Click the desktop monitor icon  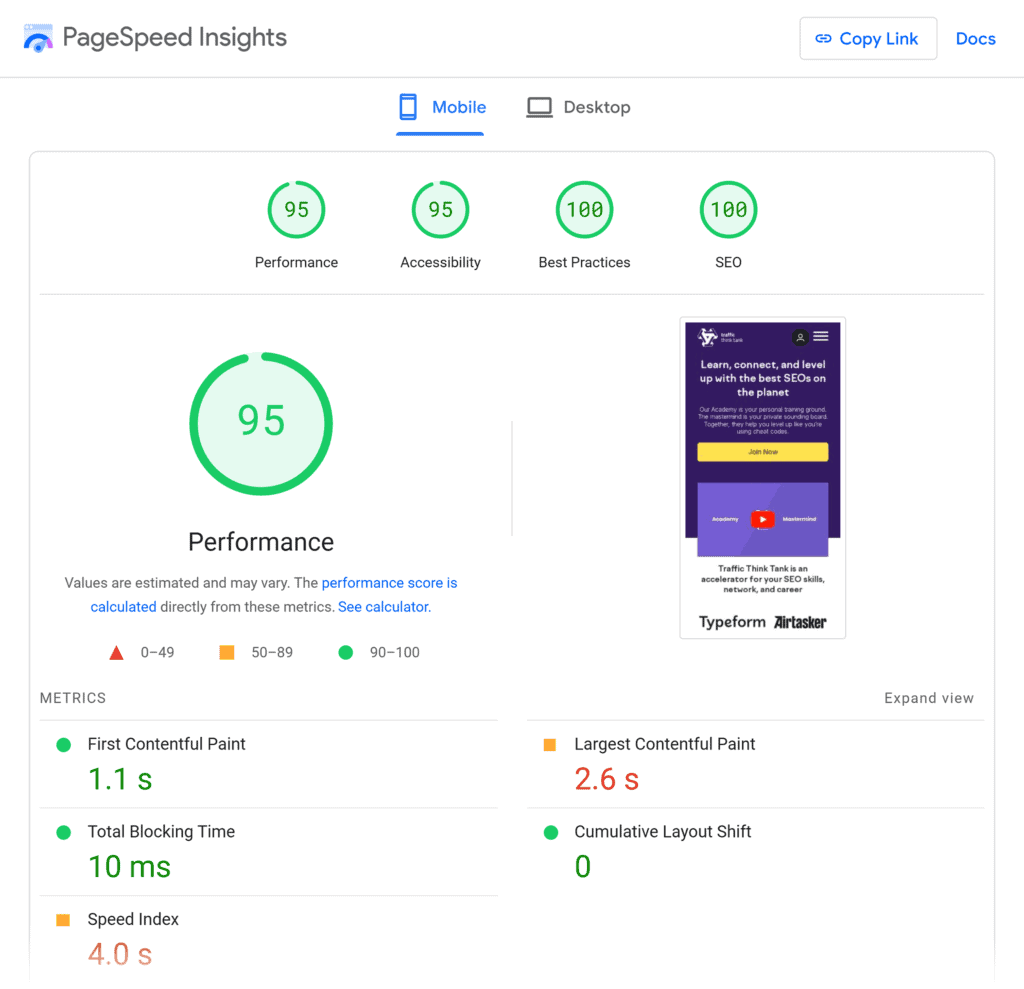539,106
